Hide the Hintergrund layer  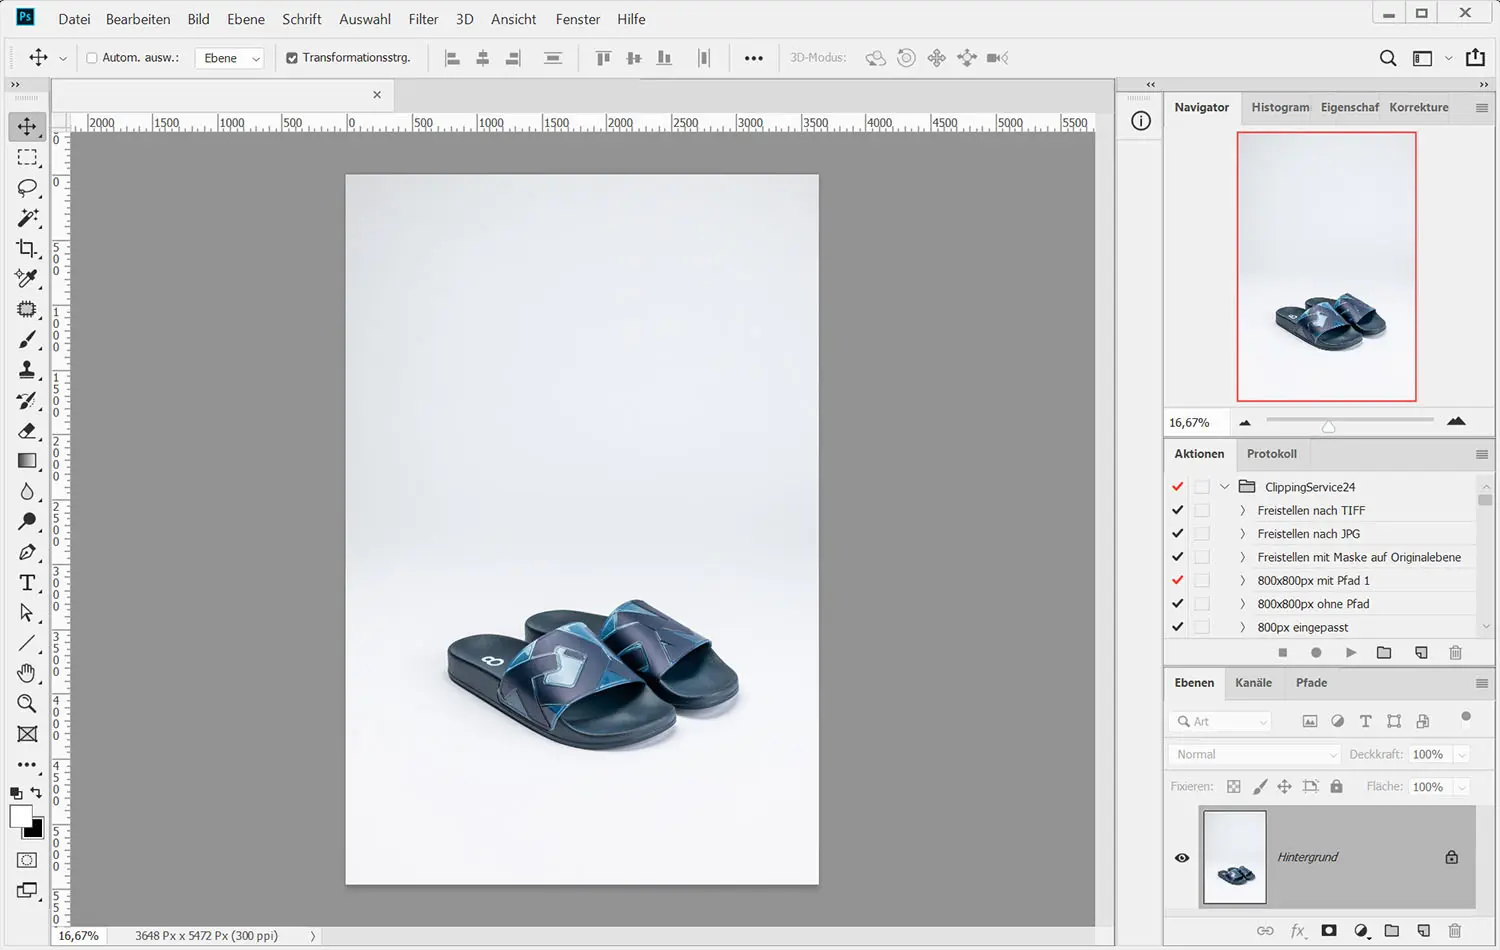pos(1182,858)
